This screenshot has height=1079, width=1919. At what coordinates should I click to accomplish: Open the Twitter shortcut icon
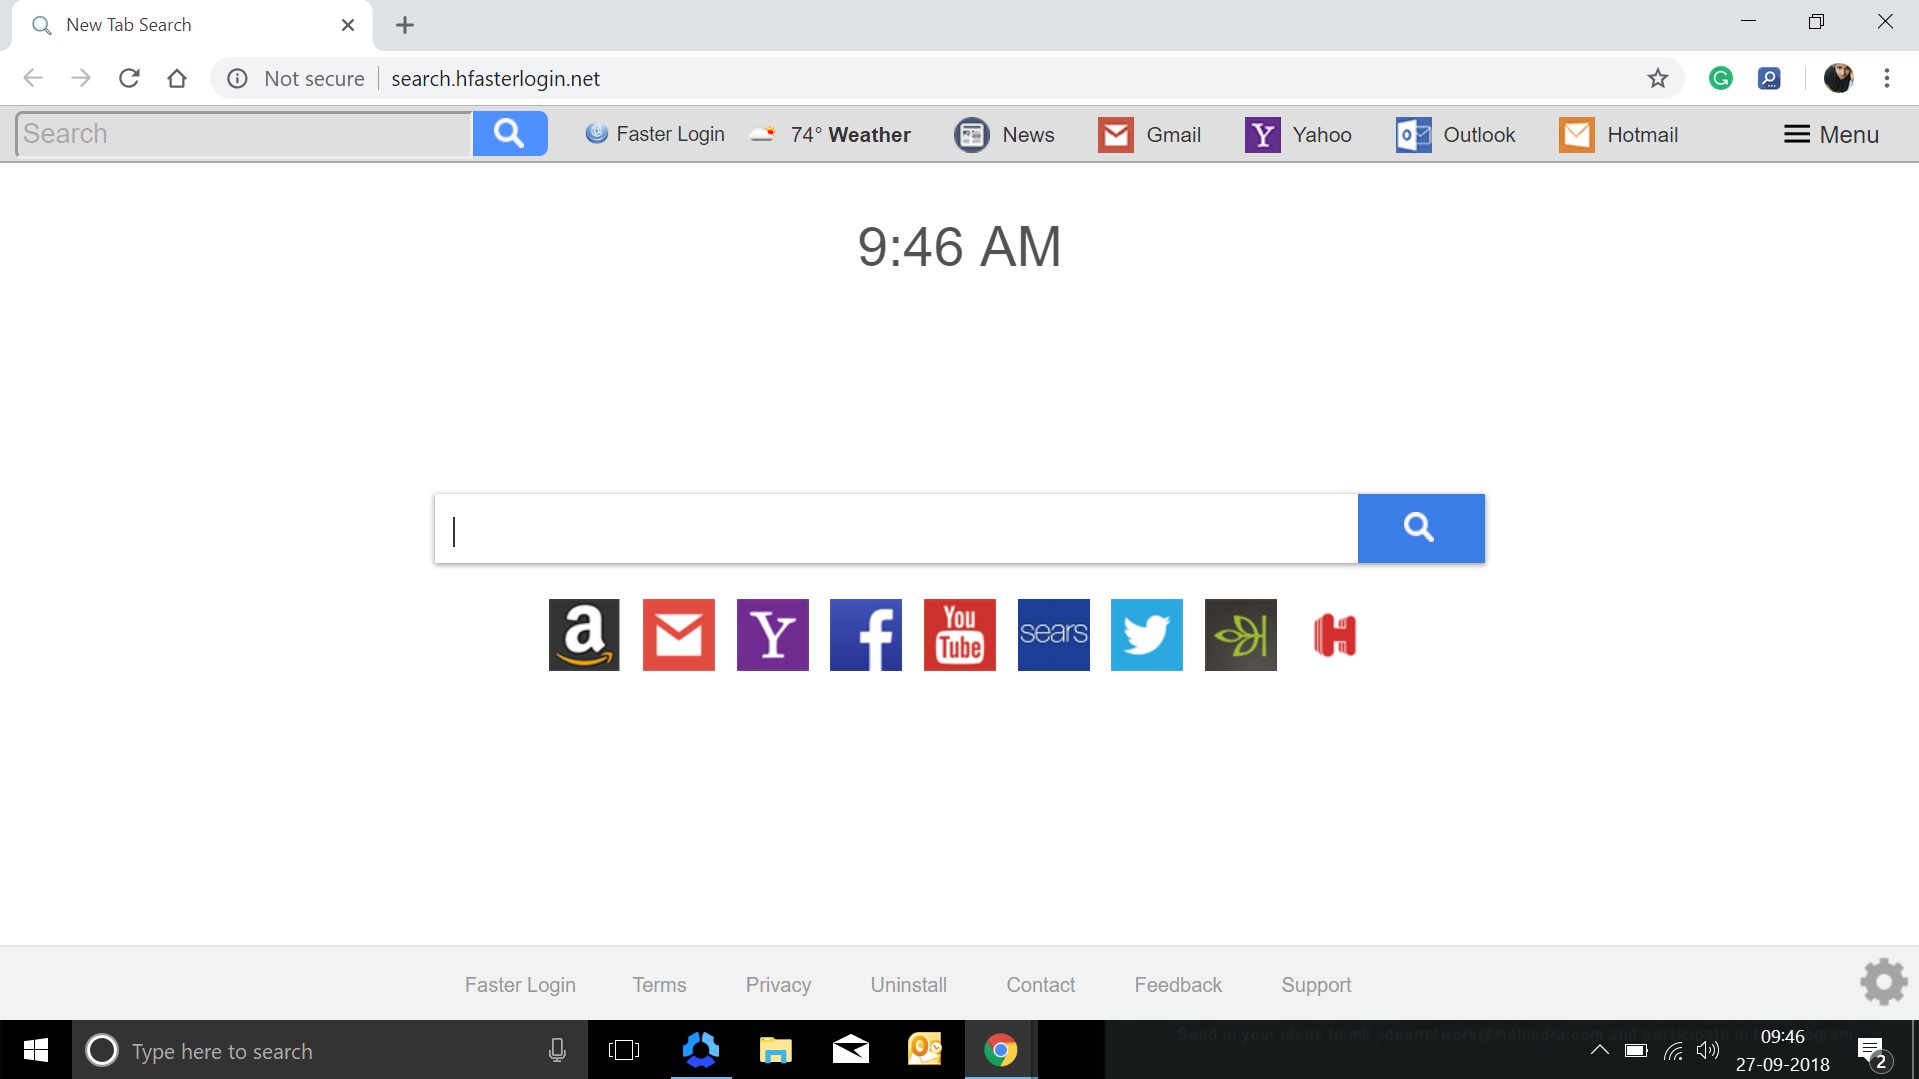(x=1146, y=634)
